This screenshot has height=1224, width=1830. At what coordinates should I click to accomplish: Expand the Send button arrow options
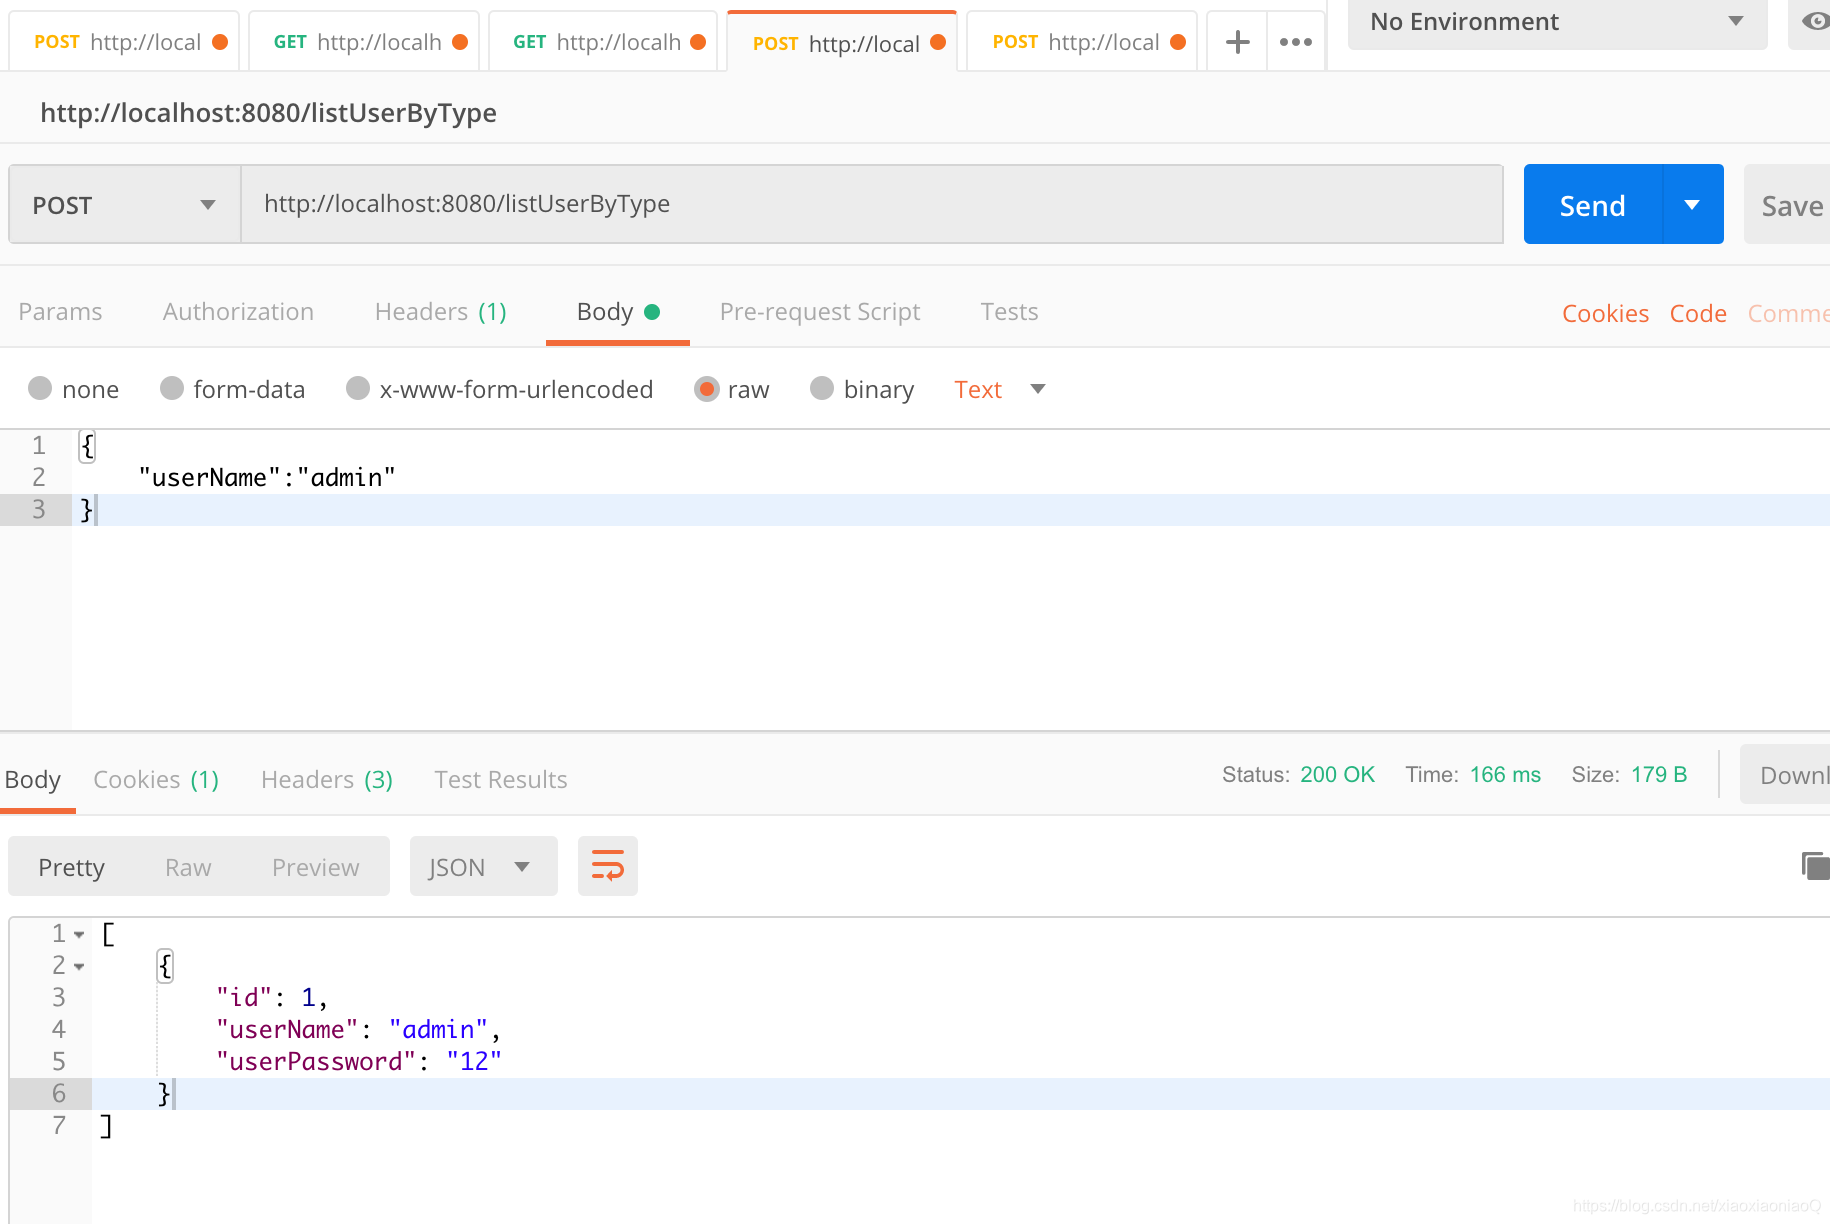point(1692,205)
